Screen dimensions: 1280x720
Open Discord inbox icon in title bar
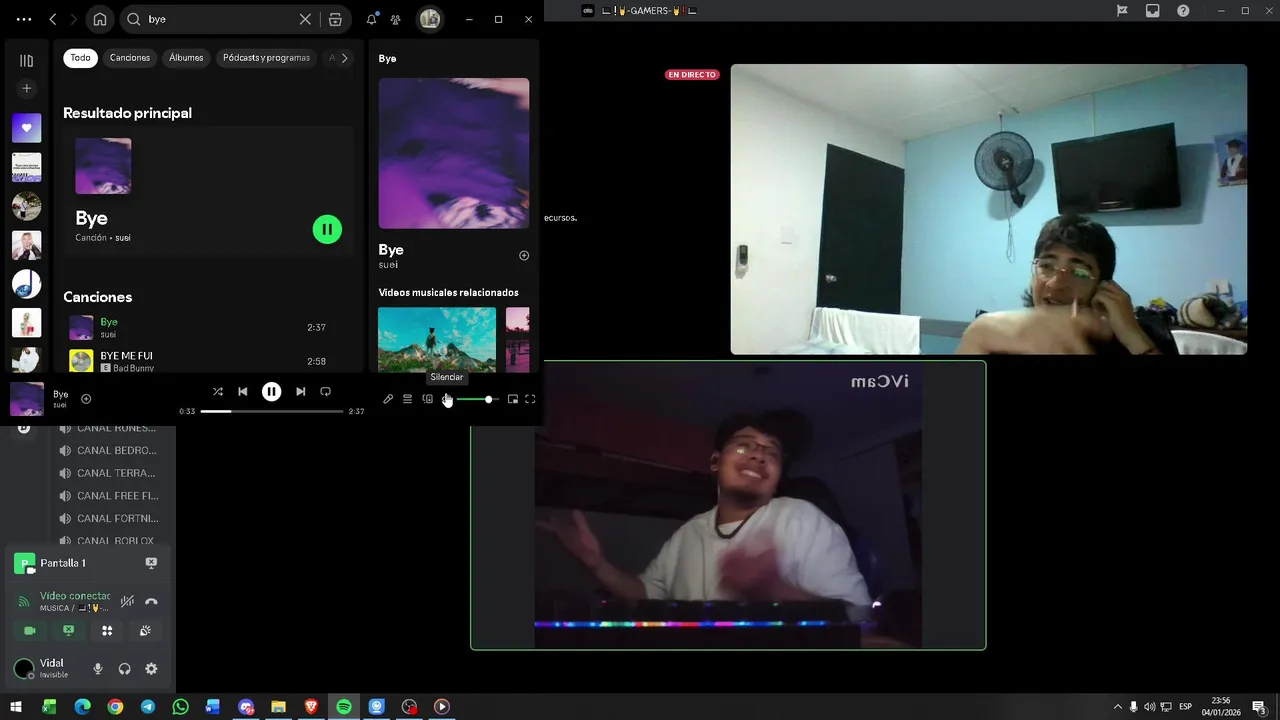(x=1153, y=10)
